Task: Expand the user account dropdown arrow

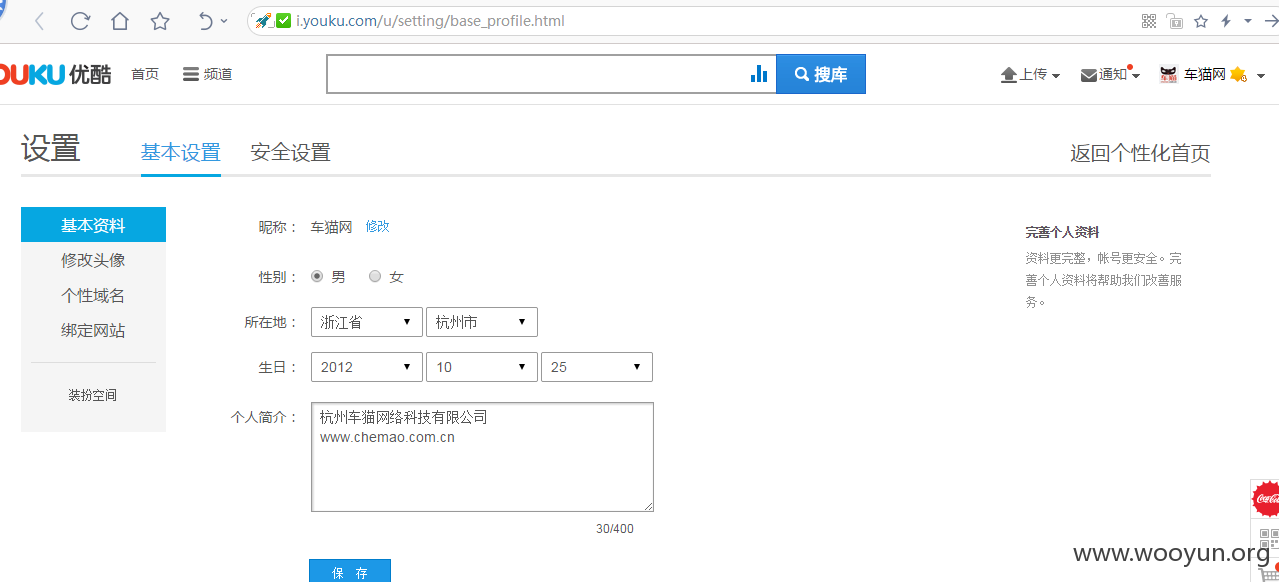Action: coord(1260,76)
